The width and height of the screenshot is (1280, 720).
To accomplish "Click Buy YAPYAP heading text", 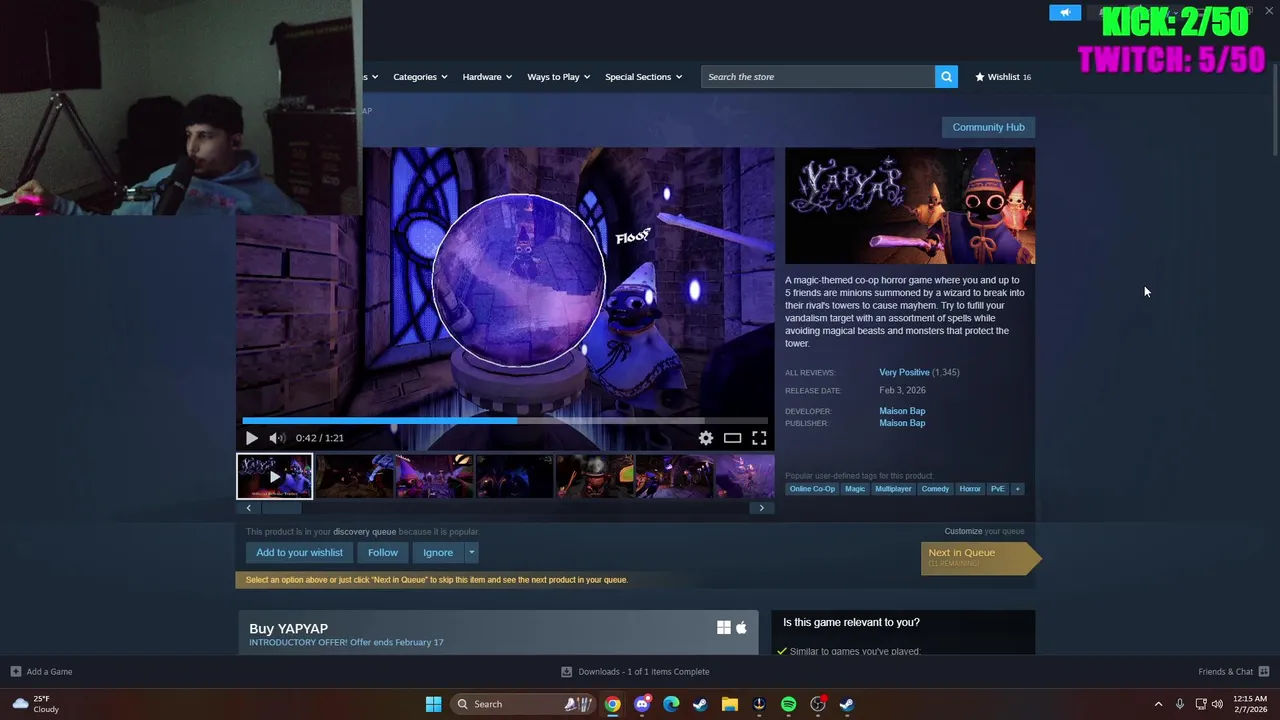I will 288,628.
